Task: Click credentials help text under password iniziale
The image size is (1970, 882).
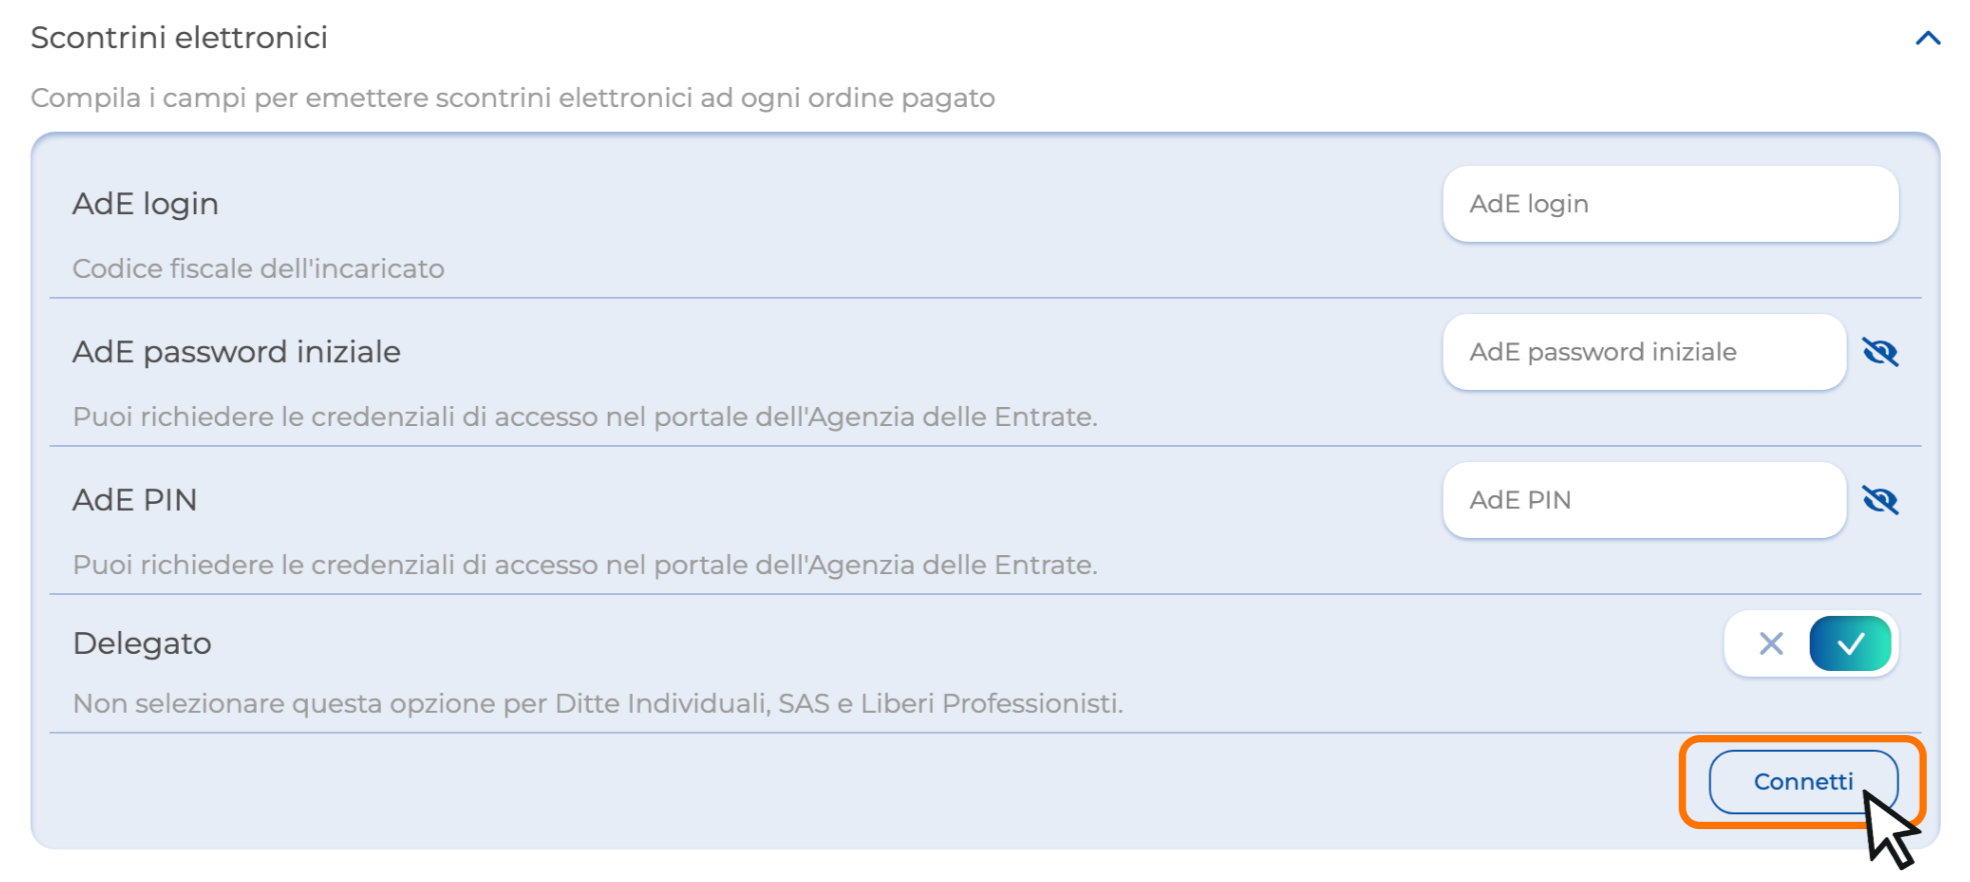Action: (x=585, y=417)
